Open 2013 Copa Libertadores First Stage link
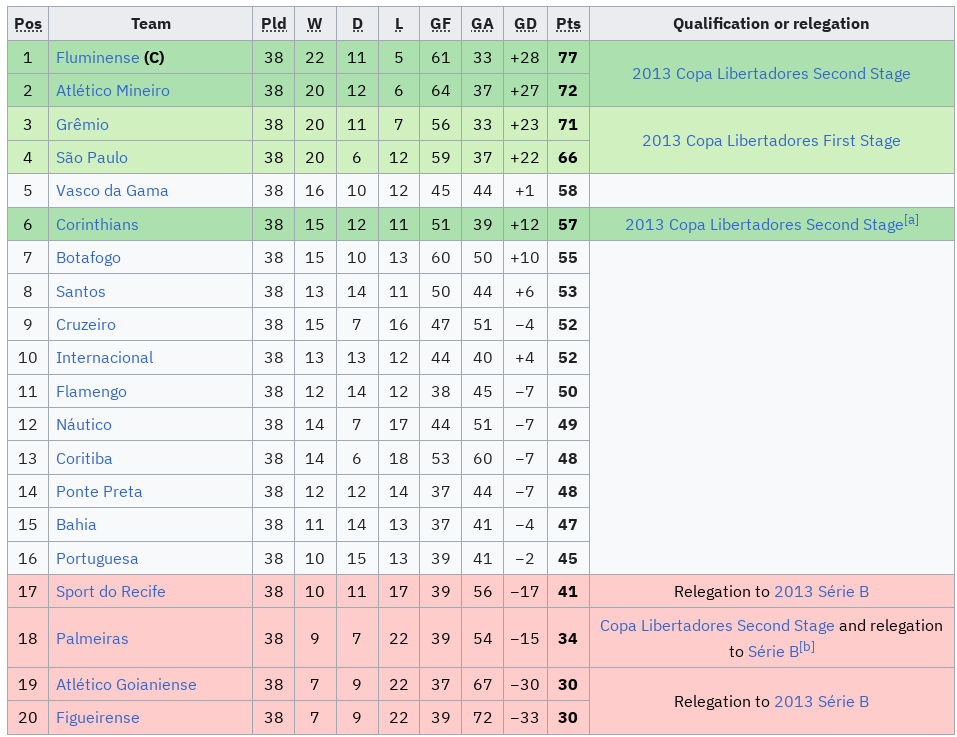957x737 pixels. (x=771, y=141)
